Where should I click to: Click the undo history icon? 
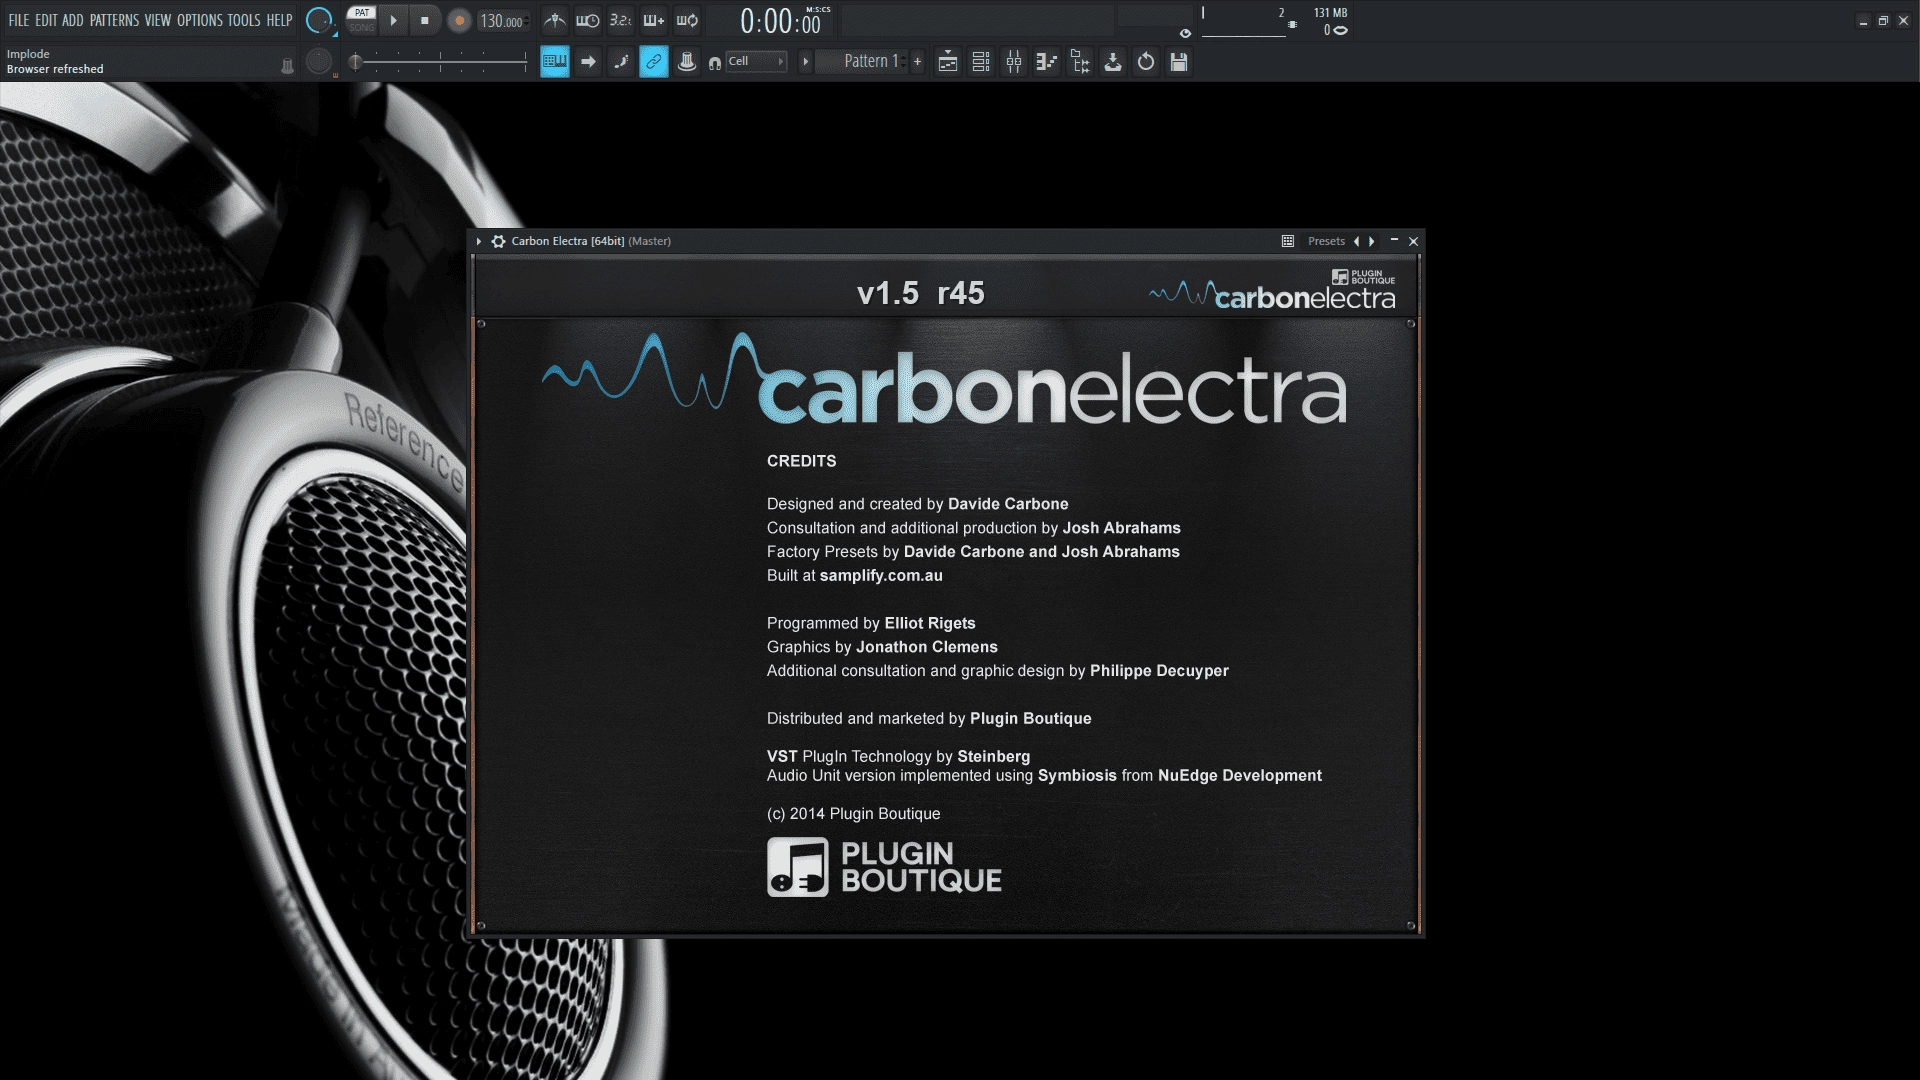[1146, 62]
